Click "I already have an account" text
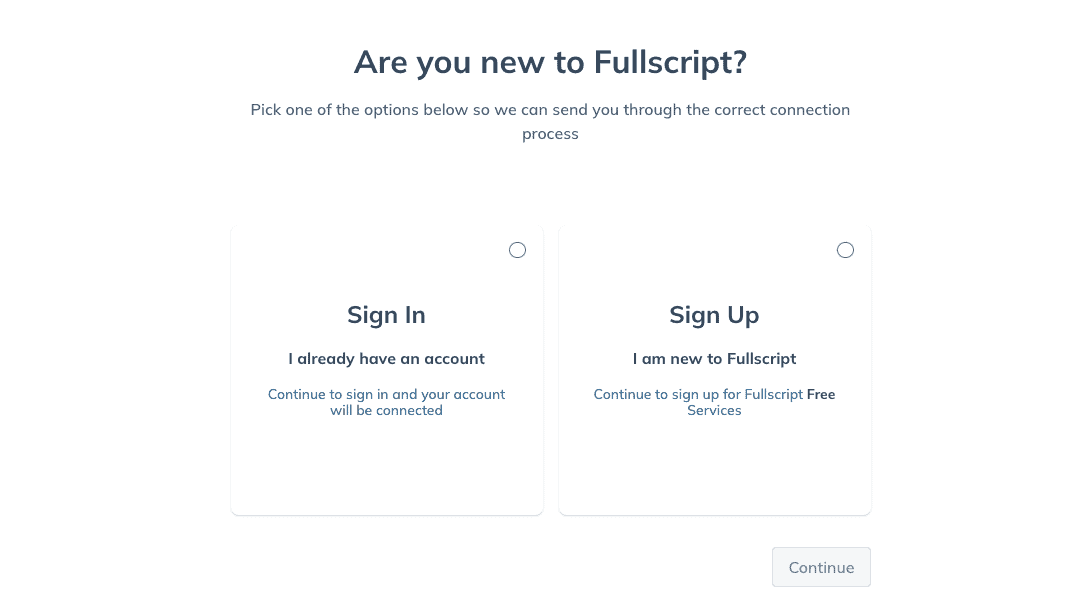 pos(386,358)
